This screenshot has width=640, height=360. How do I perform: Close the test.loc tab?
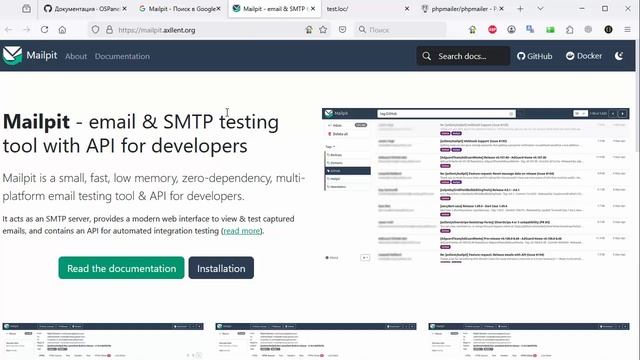pyautogui.click(x=407, y=9)
